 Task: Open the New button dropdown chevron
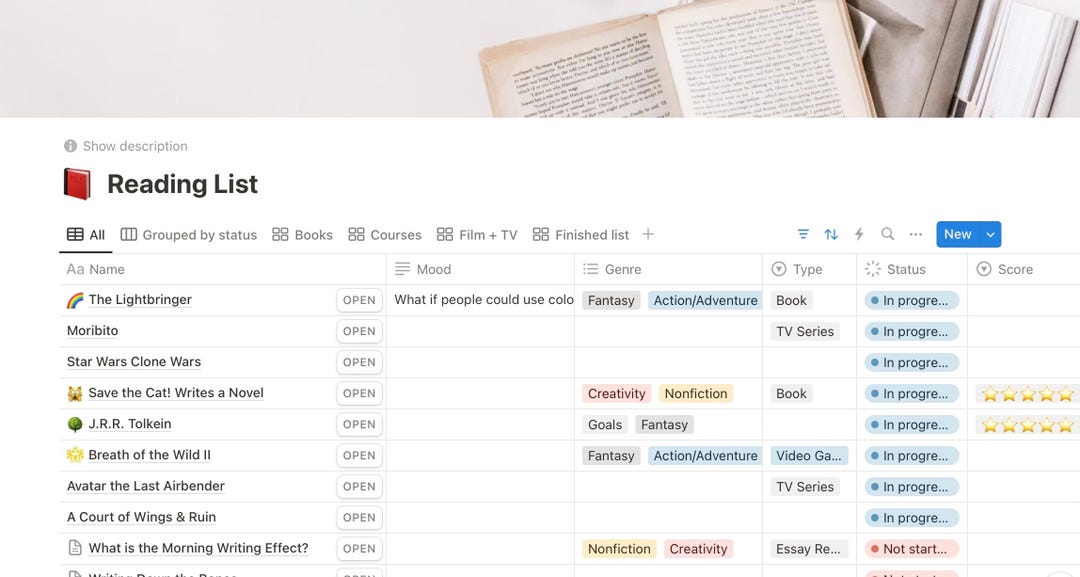point(990,233)
